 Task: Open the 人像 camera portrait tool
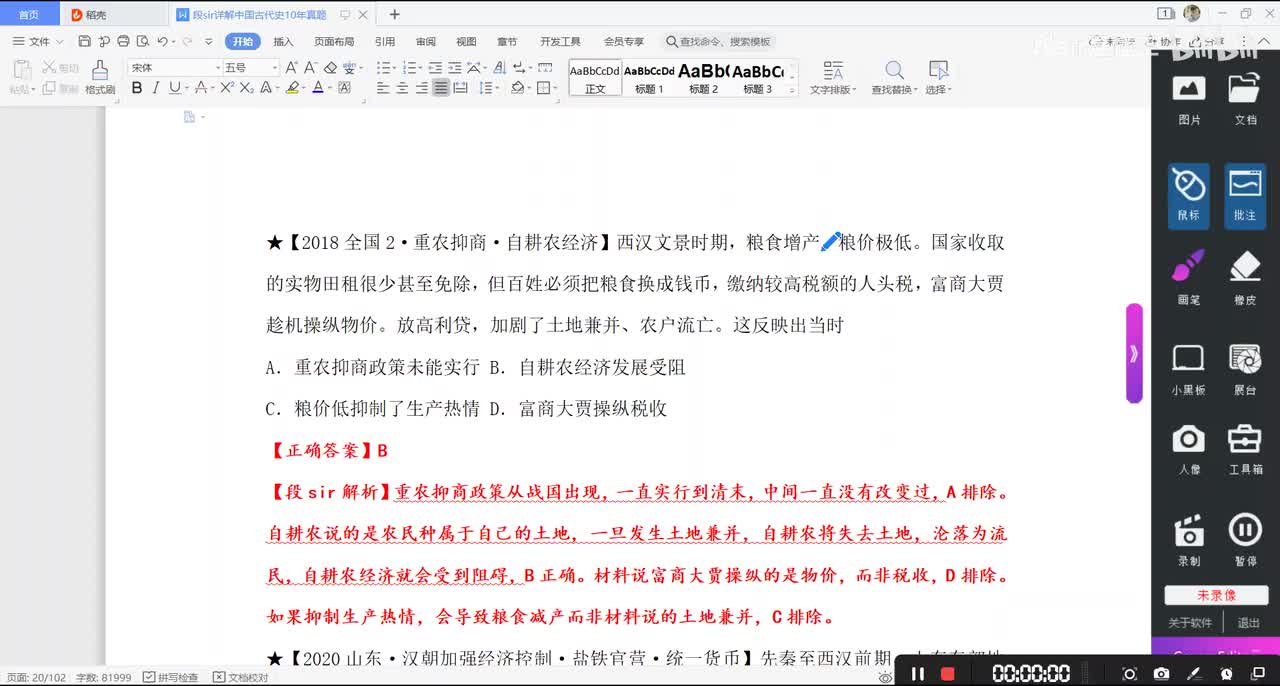coord(1189,449)
